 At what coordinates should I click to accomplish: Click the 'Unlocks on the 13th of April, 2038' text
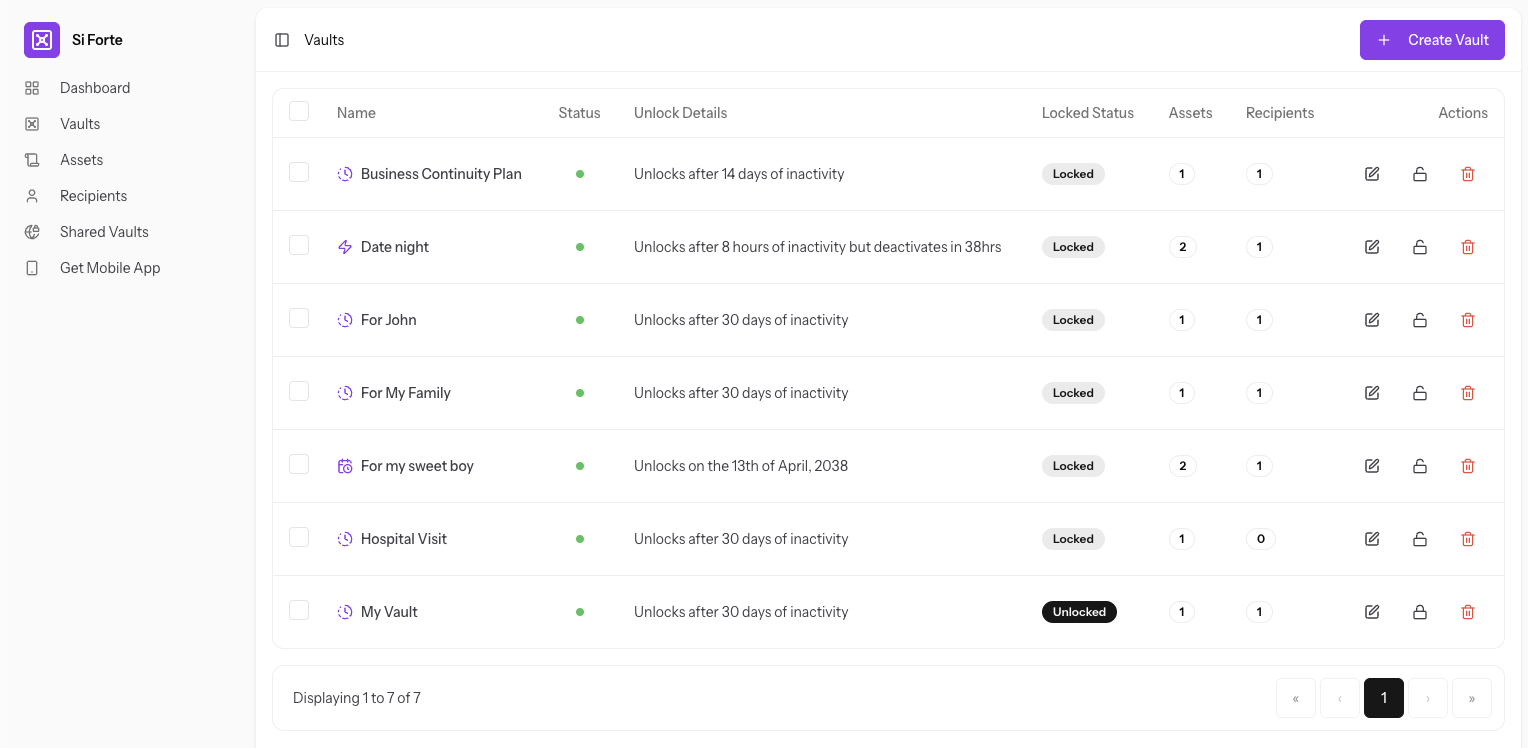click(x=741, y=466)
